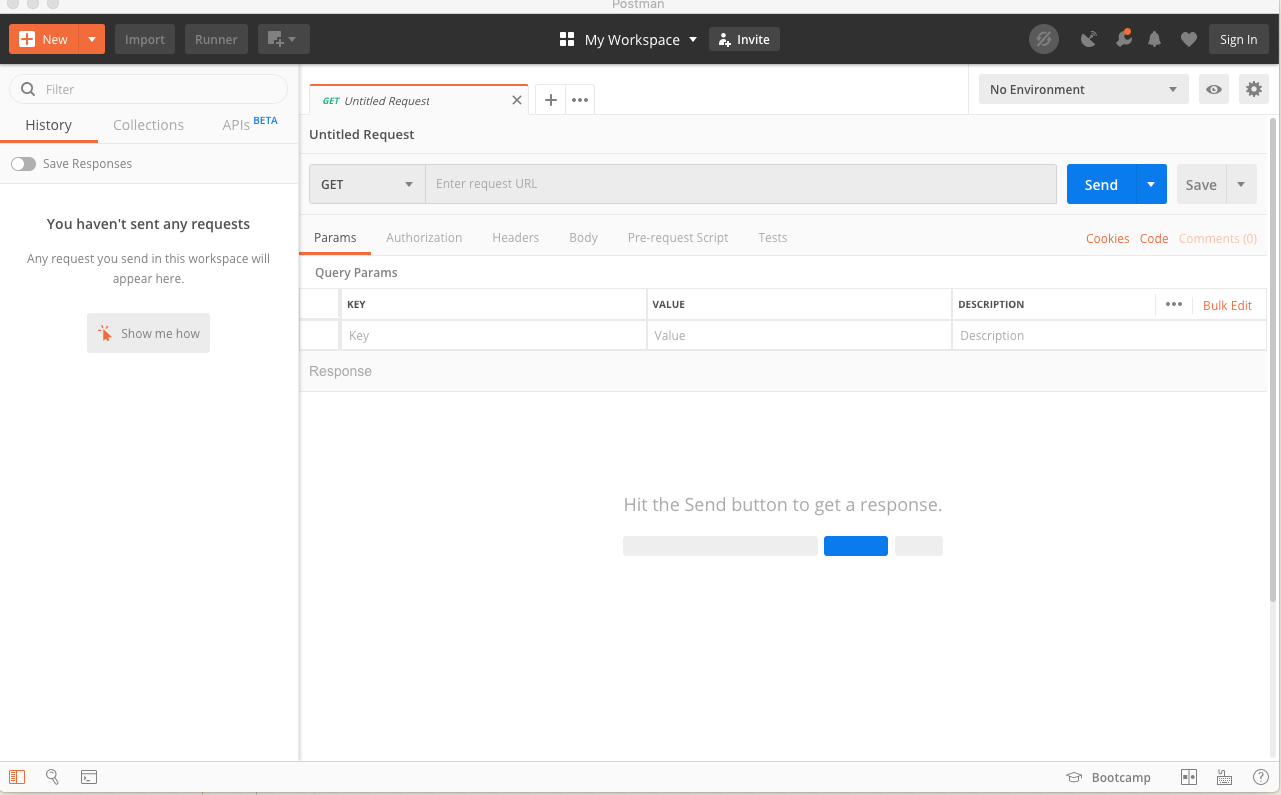1281x795 pixels.
Task: Expand the My Workspace switcher
Action: (x=628, y=40)
